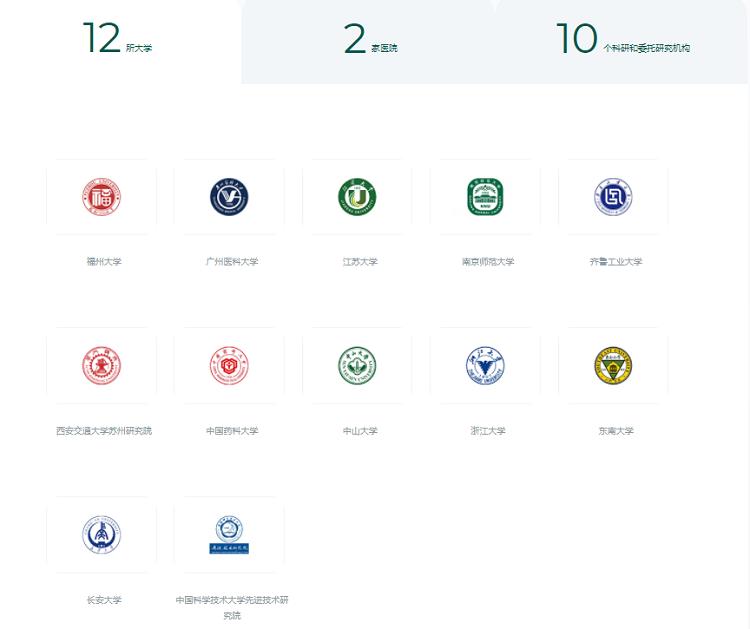The image size is (750, 629).
Task: Click the 广州医科大学 navy logo
Action: tap(229, 197)
